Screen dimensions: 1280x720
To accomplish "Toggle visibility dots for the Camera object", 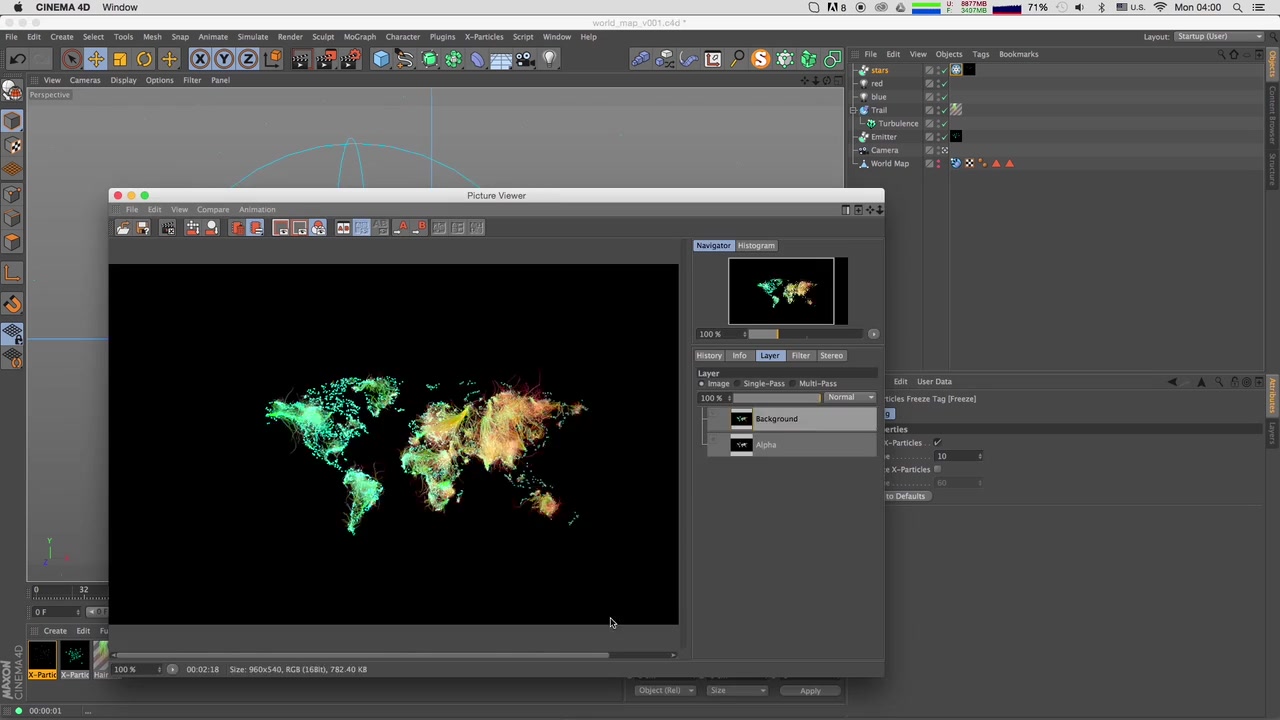I will point(937,150).
